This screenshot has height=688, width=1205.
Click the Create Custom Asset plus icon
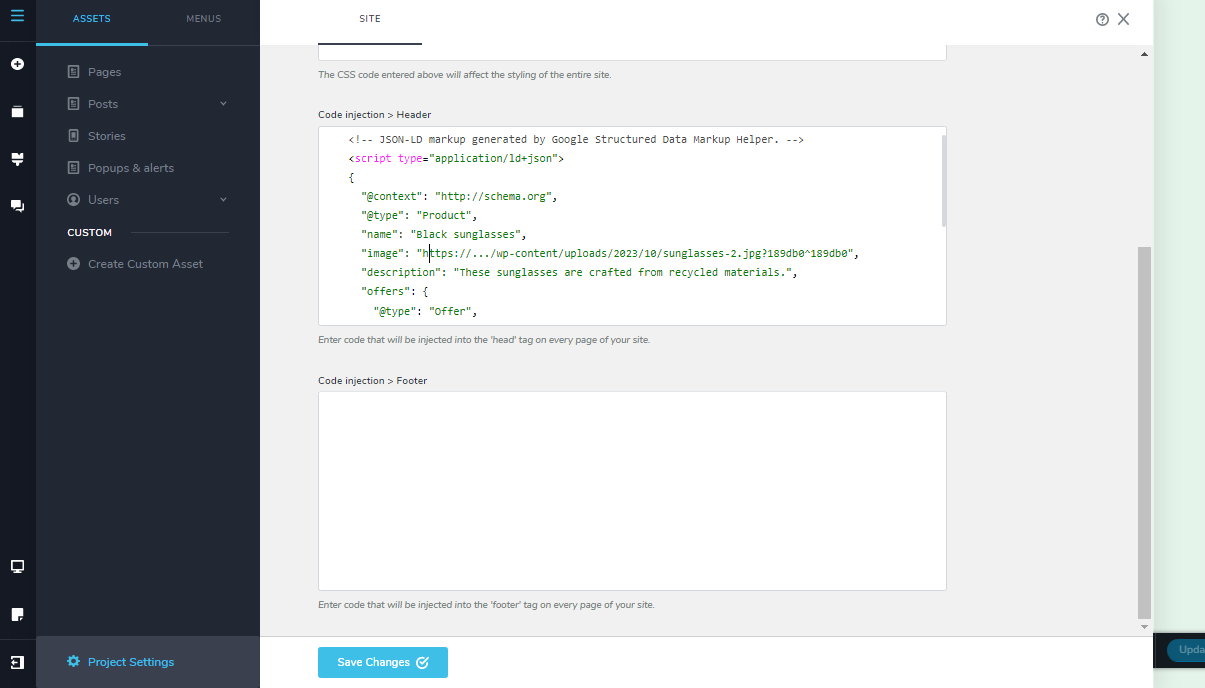tap(73, 264)
